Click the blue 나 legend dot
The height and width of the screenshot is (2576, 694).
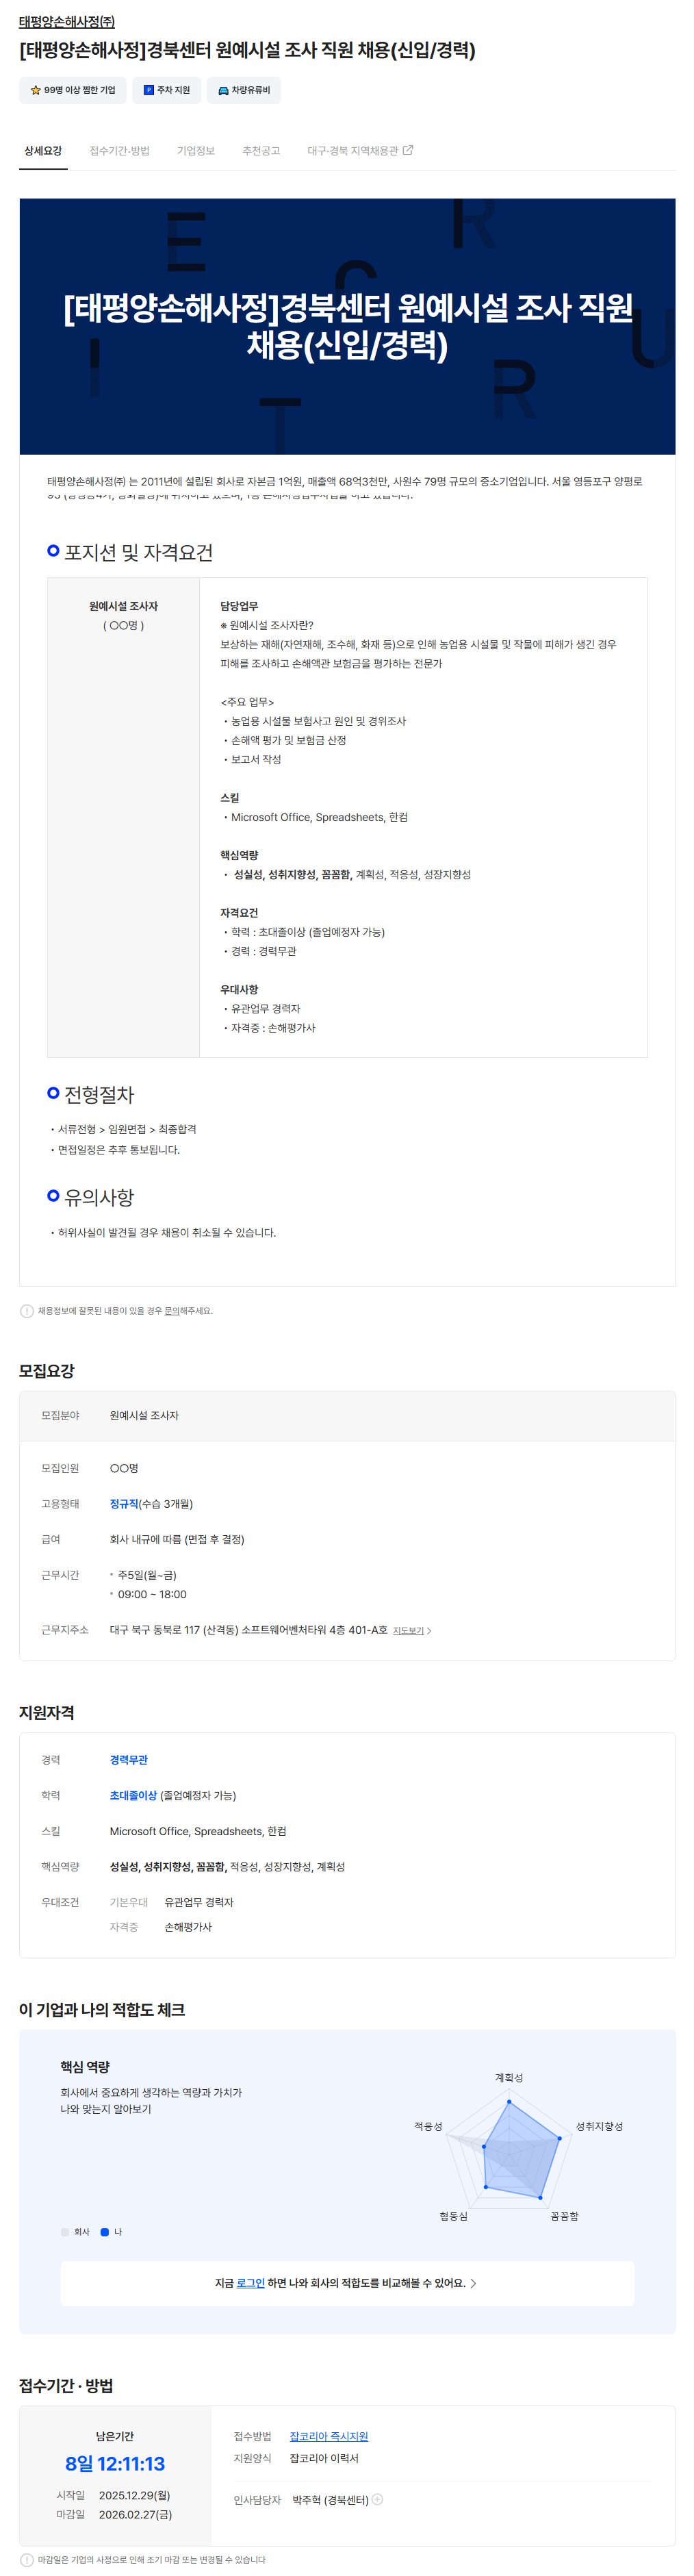tap(105, 2232)
